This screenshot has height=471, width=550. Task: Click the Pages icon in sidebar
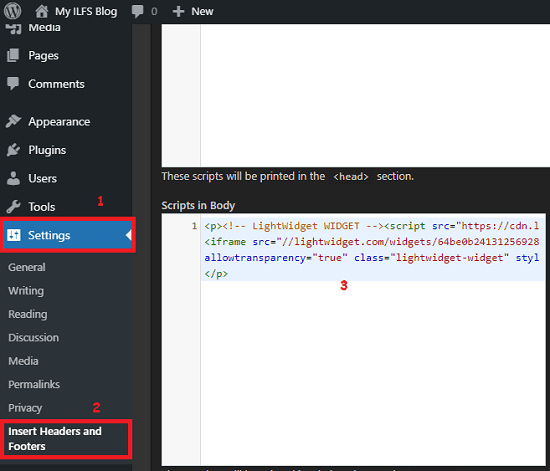(13, 55)
